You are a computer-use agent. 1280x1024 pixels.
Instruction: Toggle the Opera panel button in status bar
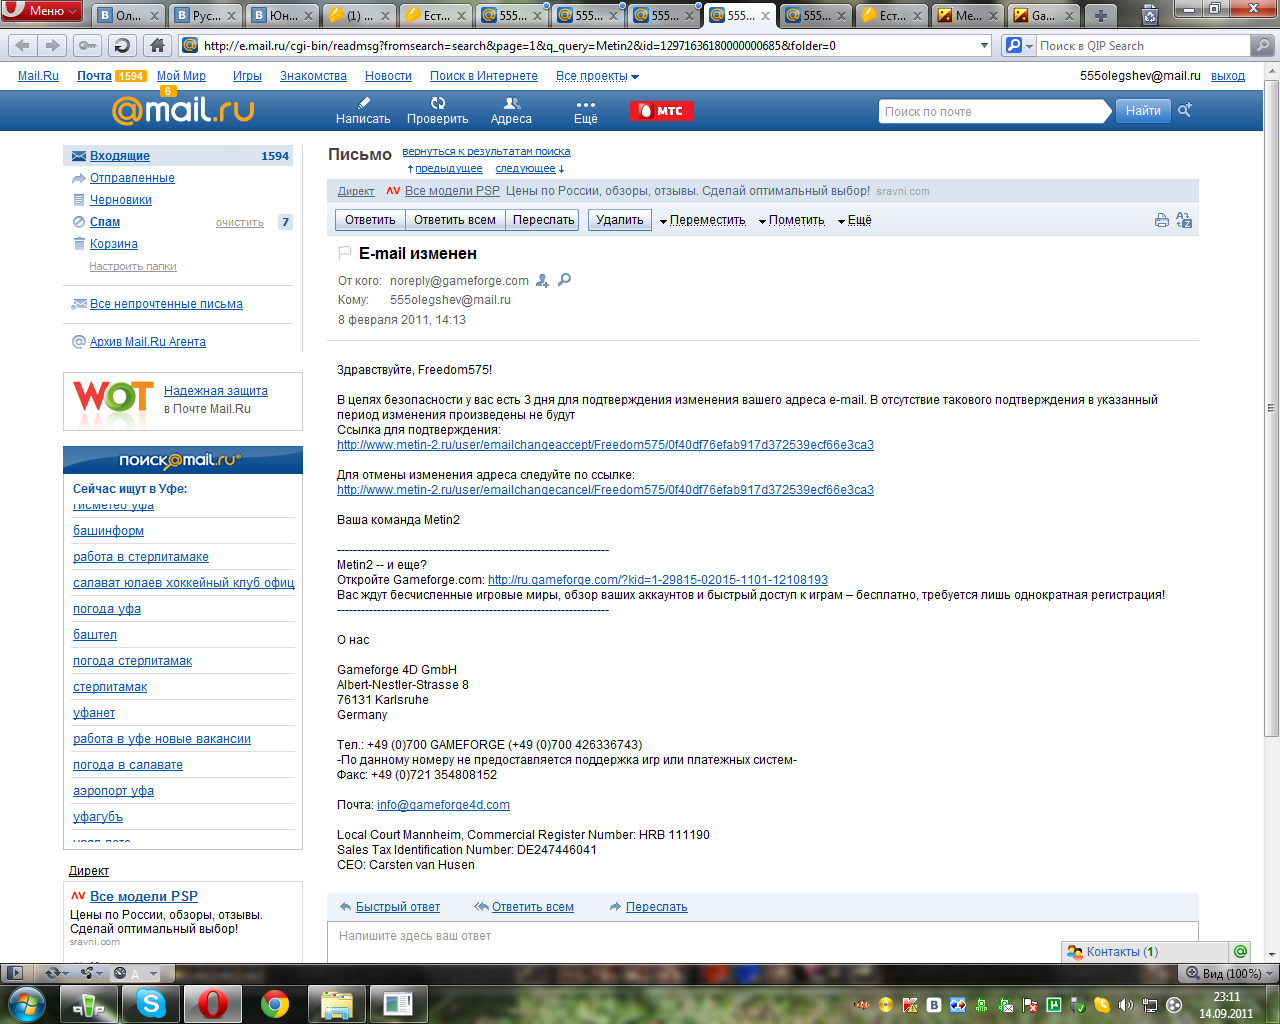14,972
